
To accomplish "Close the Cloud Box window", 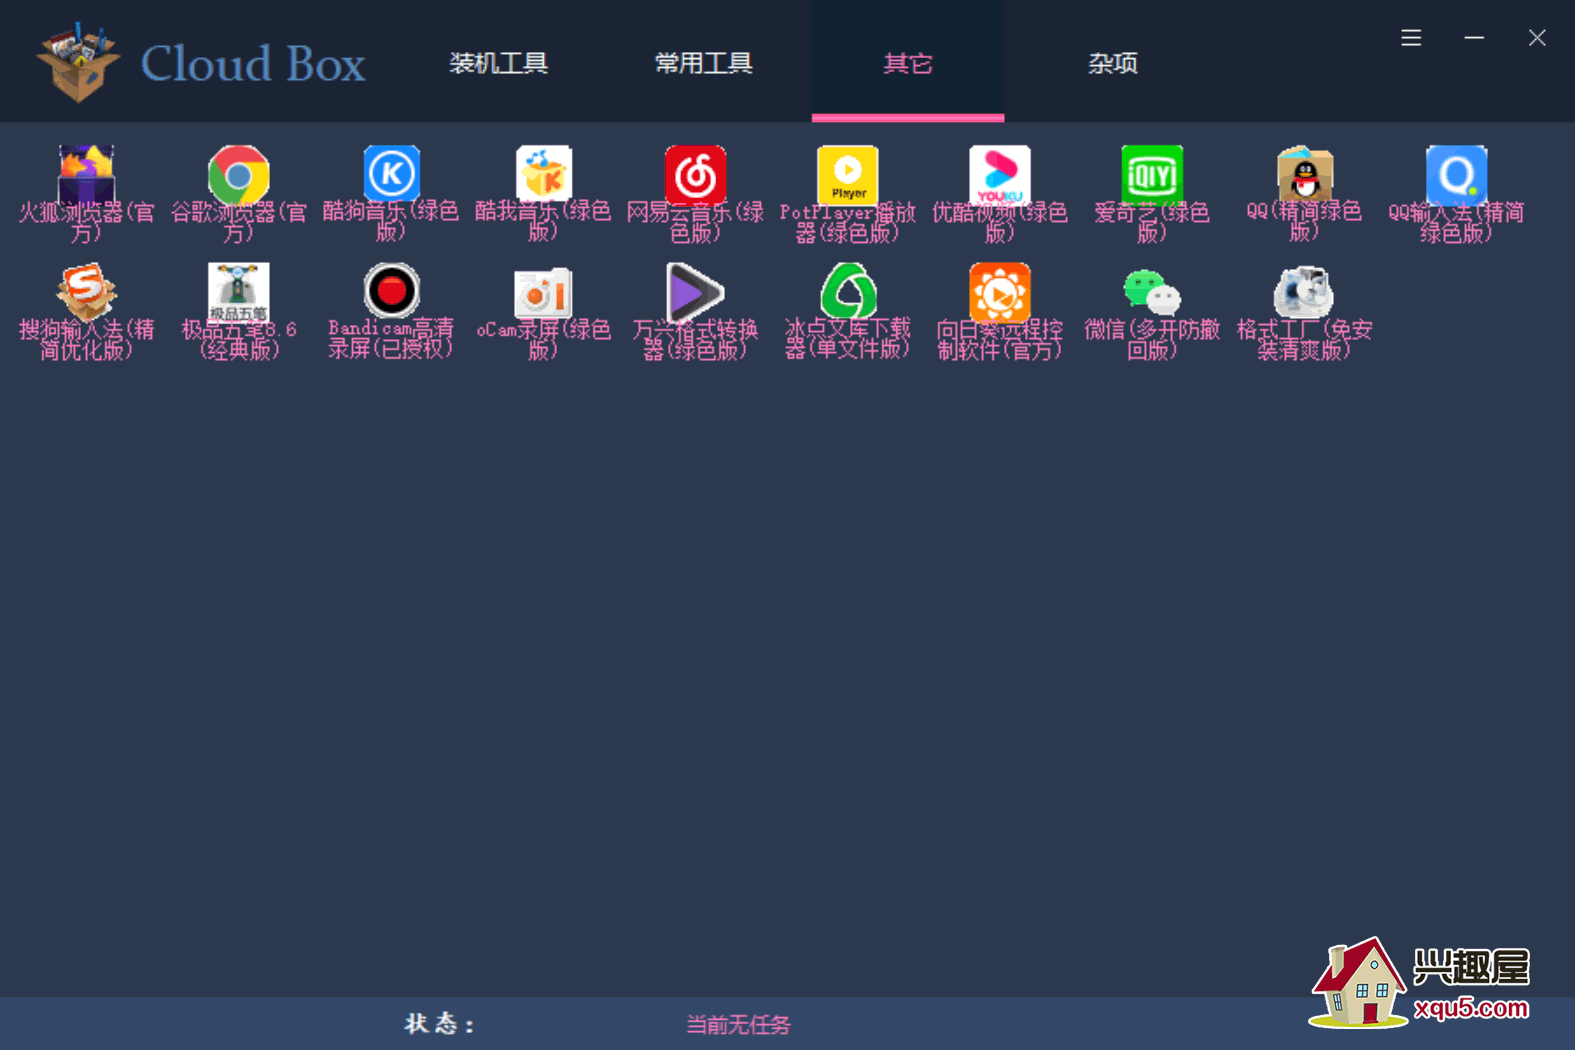I will click(1537, 38).
